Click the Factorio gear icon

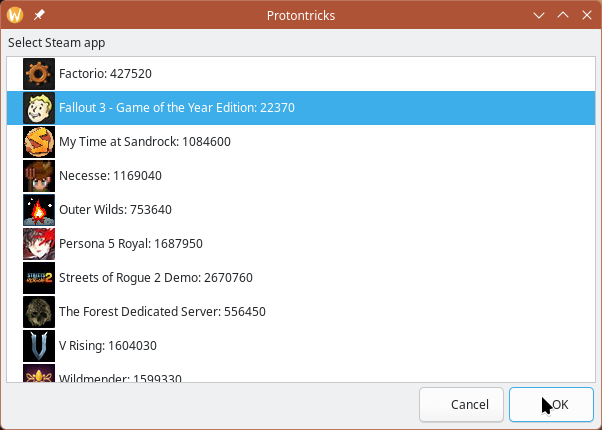tap(39, 74)
